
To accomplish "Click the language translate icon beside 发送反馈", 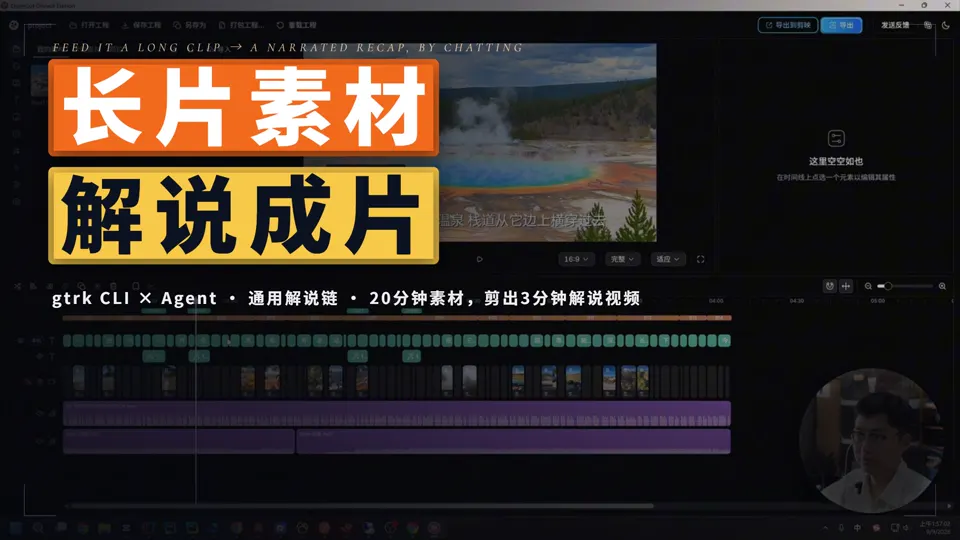I will pyautogui.click(x=928, y=25).
